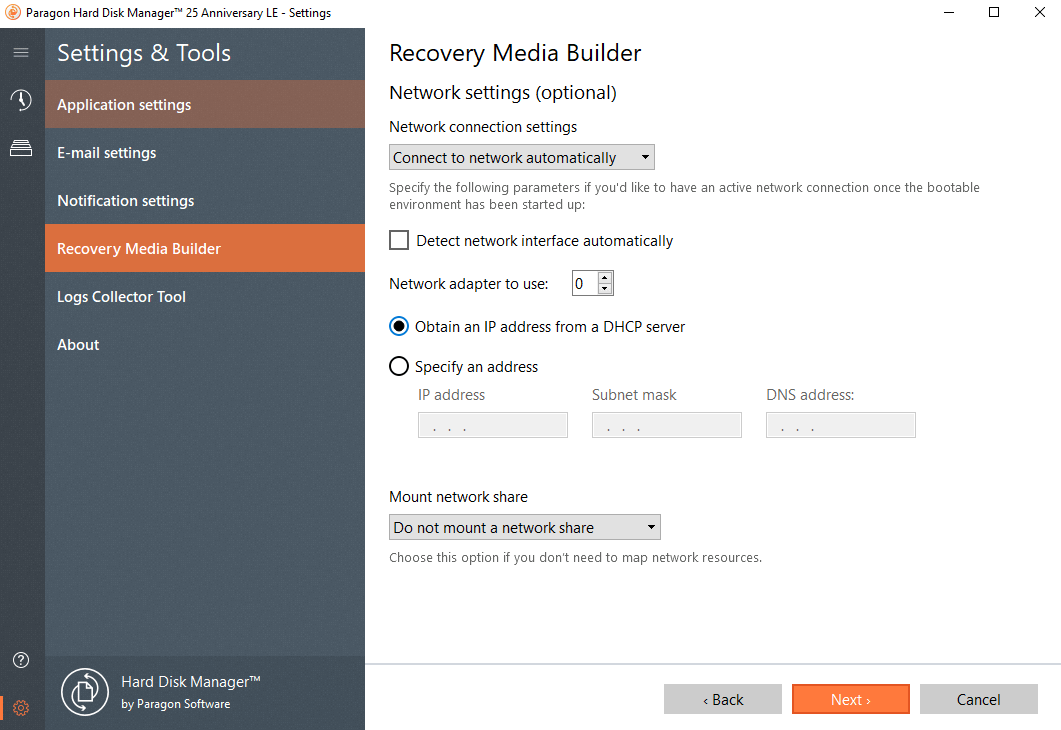1061x730 pixels.
Task: Click the IP address input field
Action: point(492,425)
